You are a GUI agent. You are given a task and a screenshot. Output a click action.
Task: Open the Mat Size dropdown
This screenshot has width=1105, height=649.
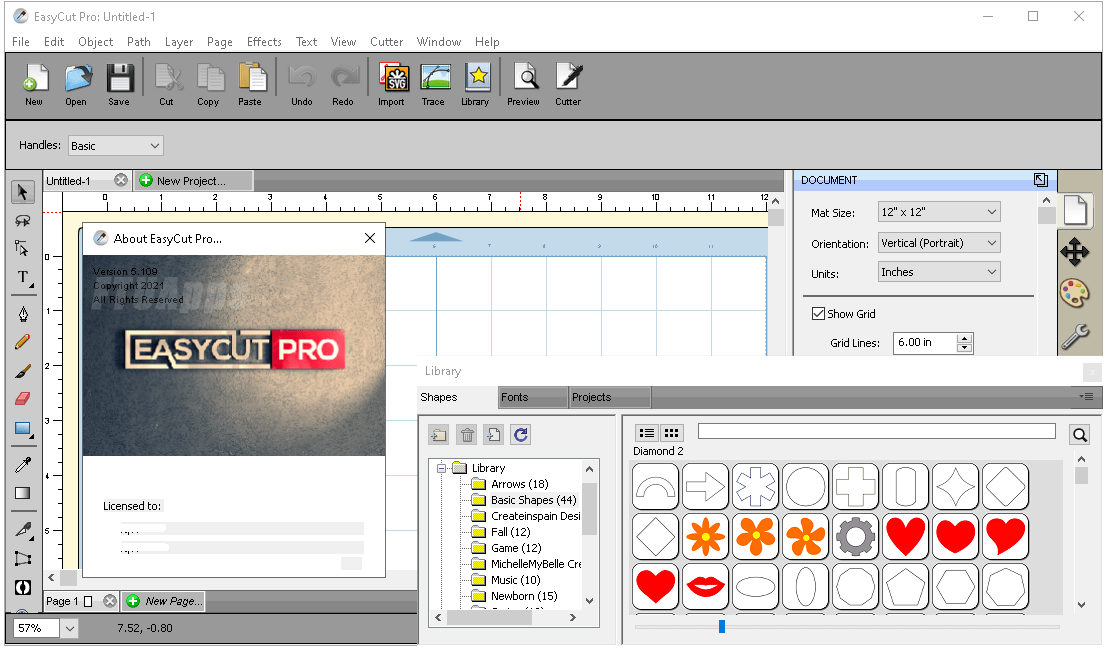click(x=938, y=212)
